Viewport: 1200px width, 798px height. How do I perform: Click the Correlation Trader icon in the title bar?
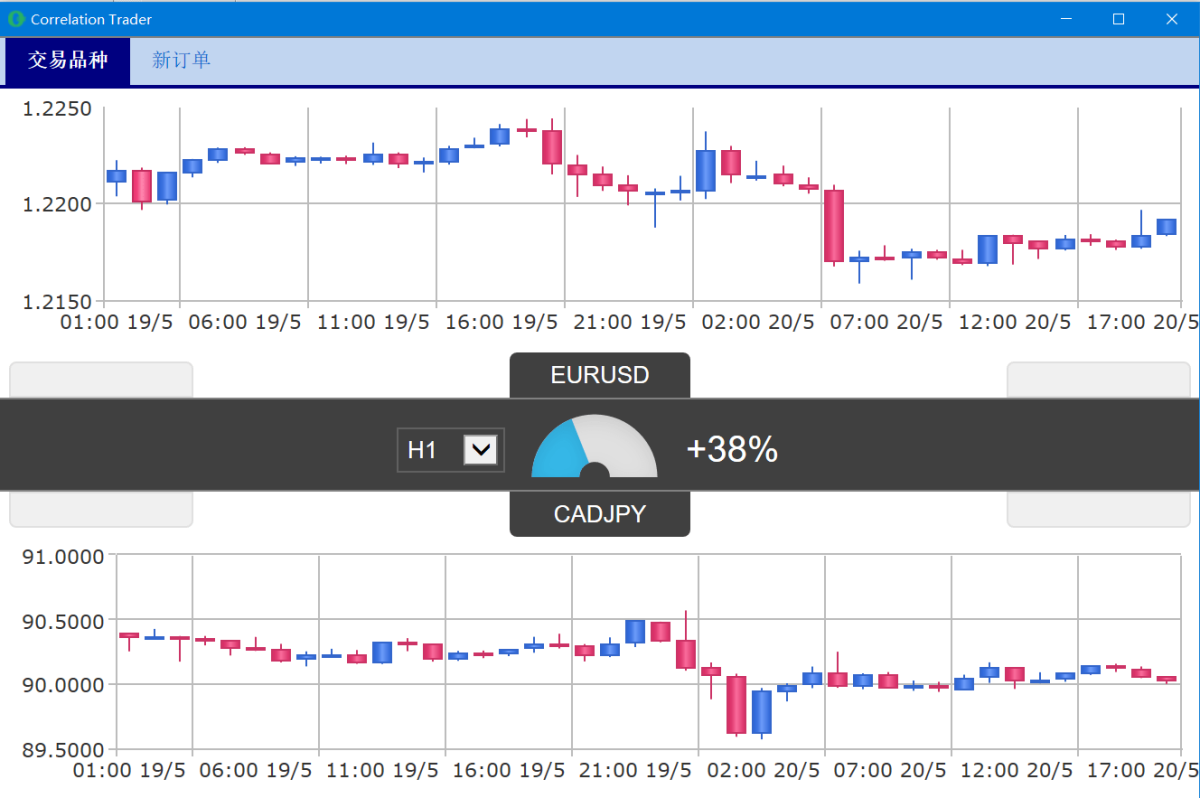click(14, 18)
